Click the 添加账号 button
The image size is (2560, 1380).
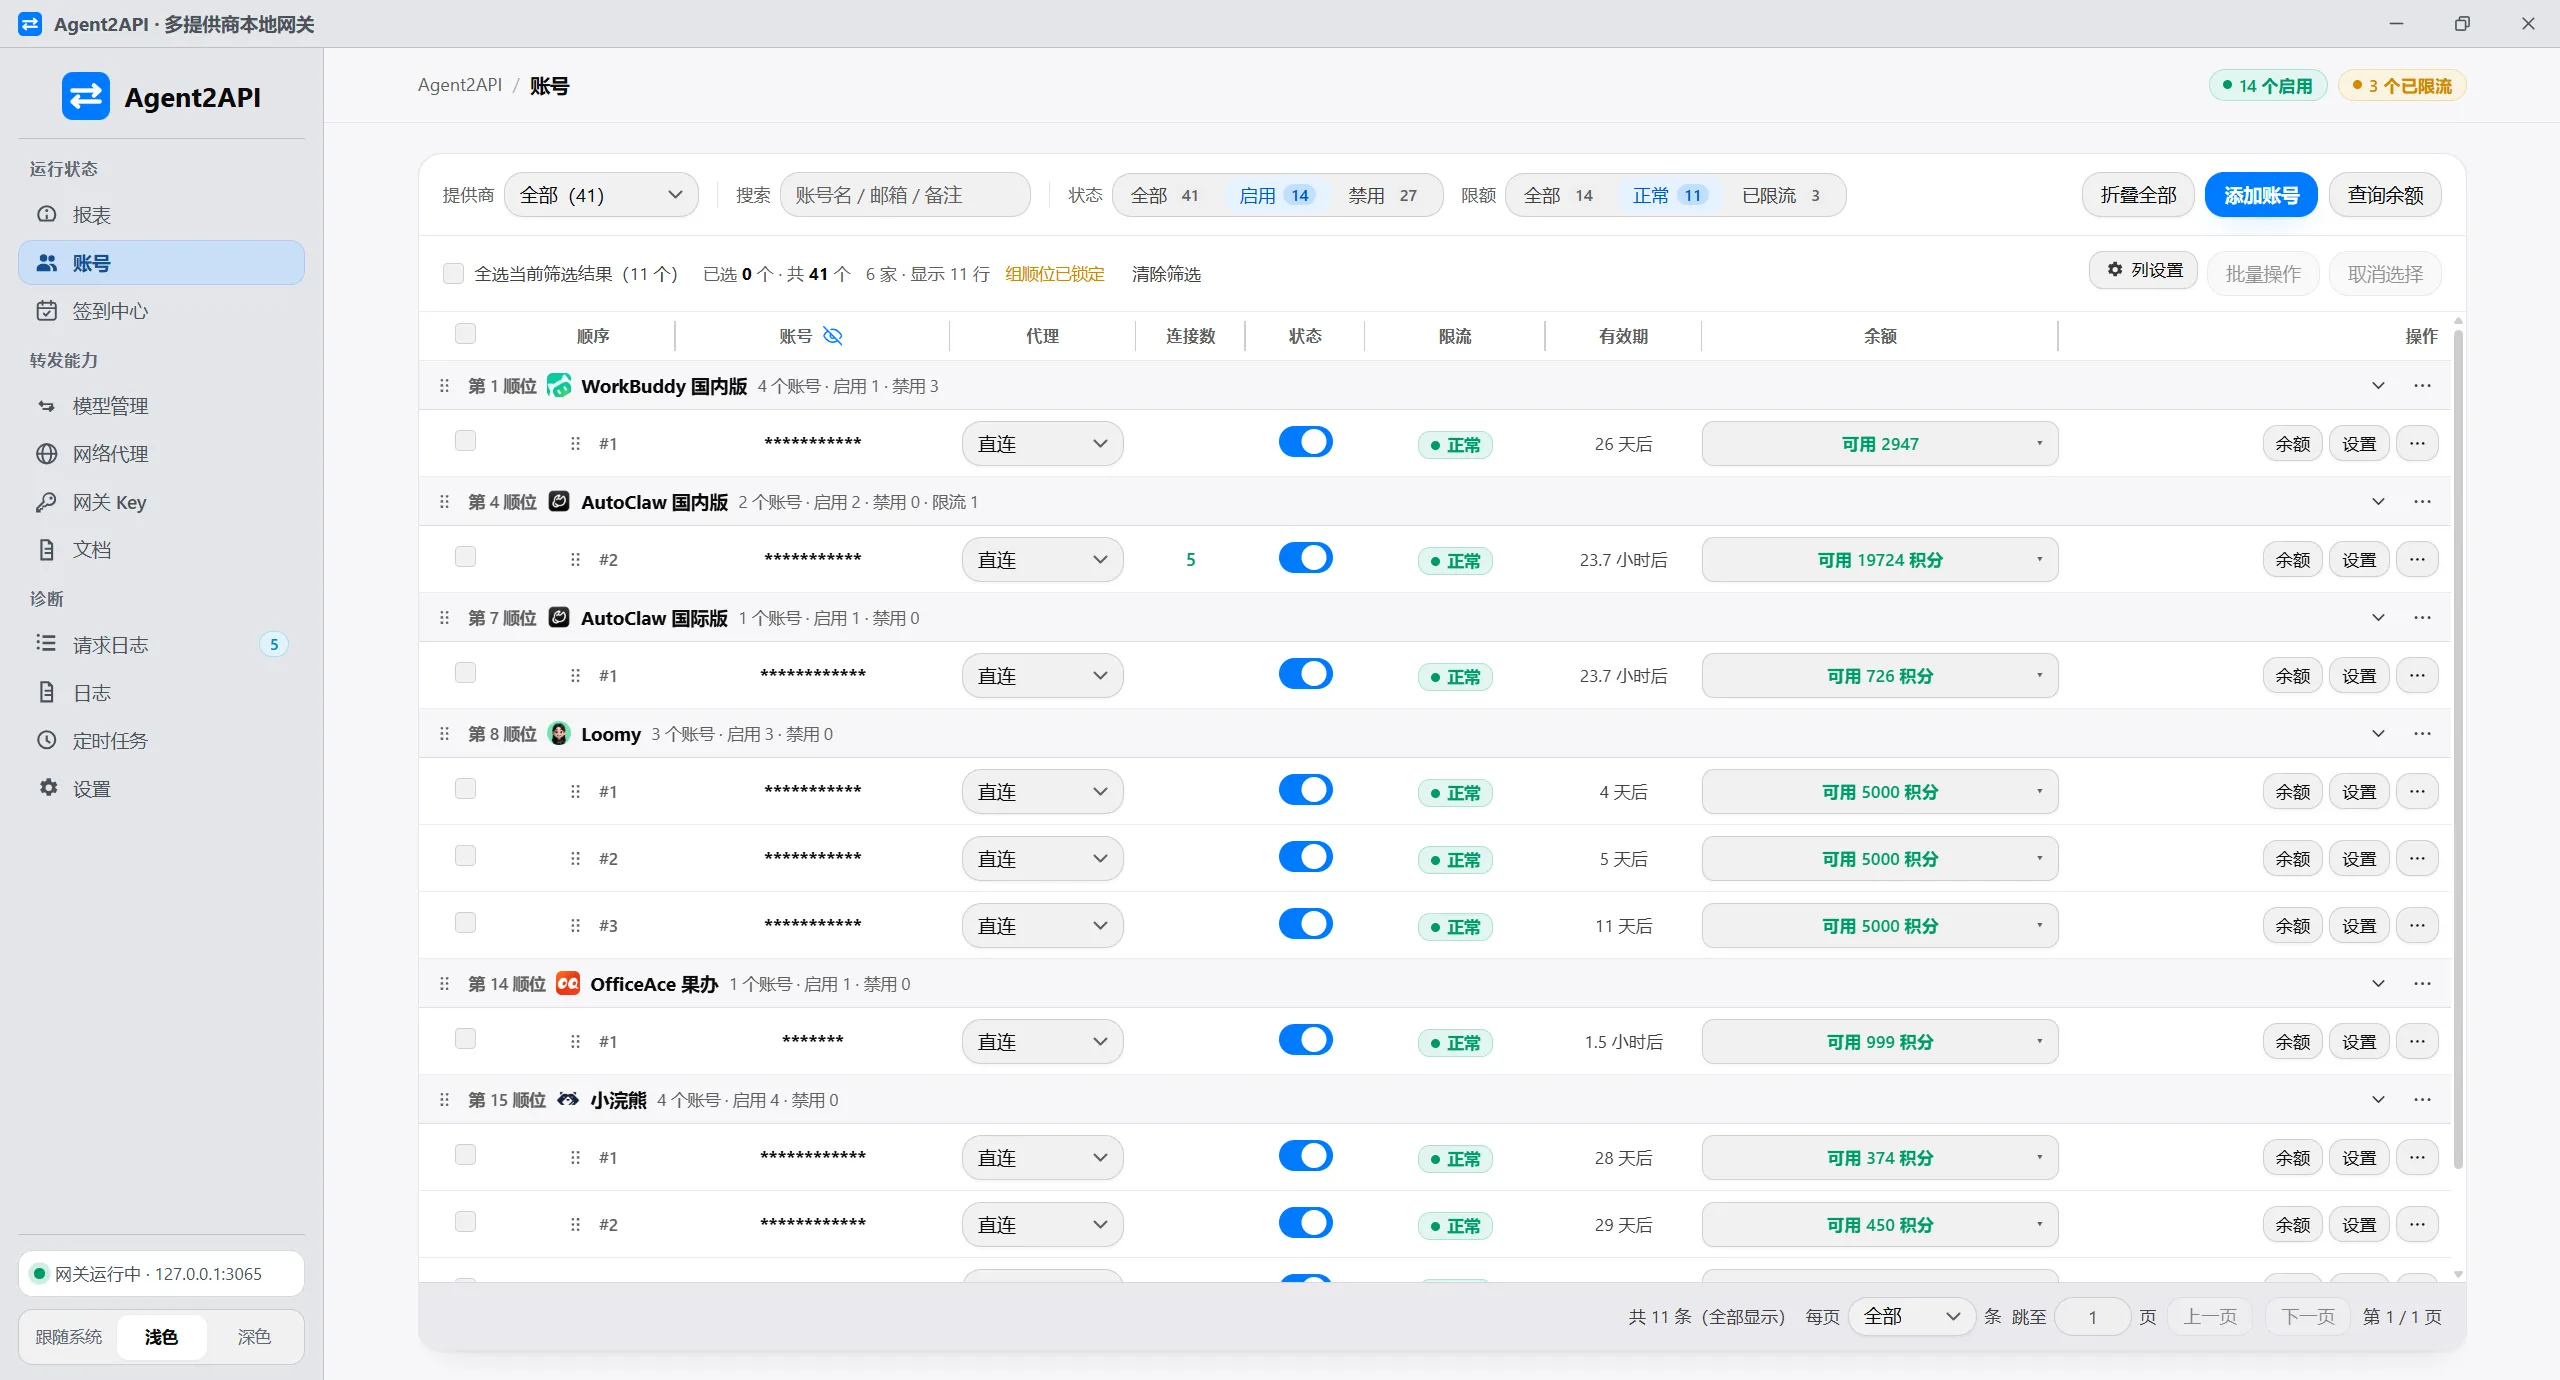click(2261, 195)
